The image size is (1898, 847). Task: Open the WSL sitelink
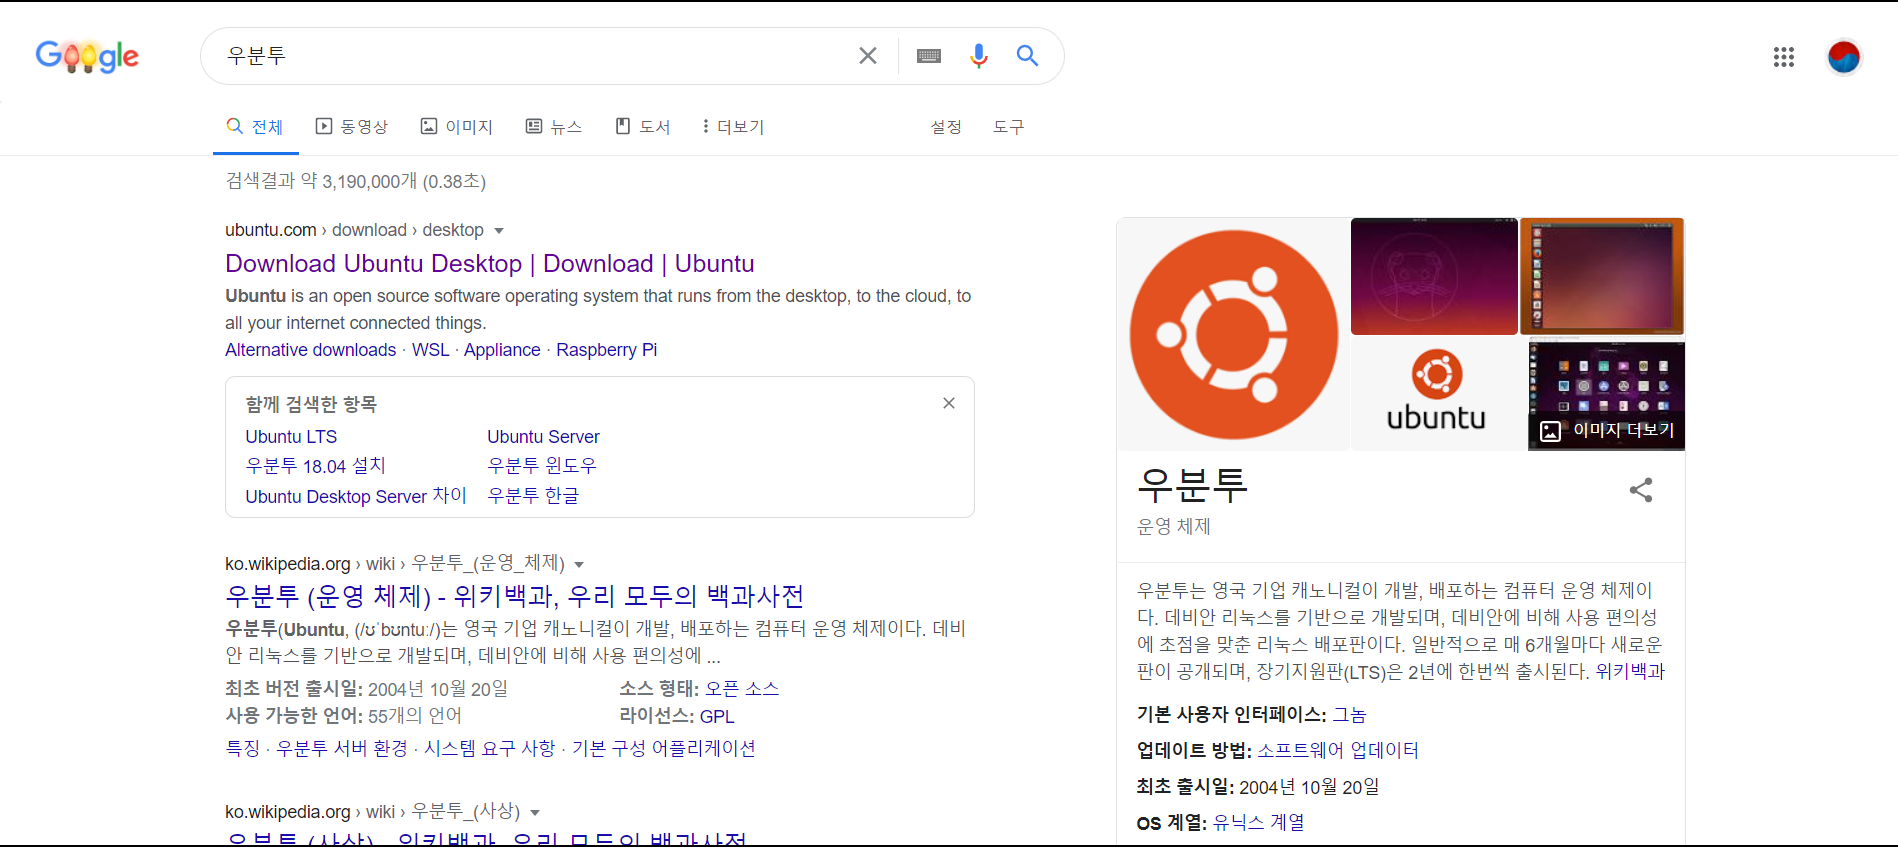[x=430, y=350]
